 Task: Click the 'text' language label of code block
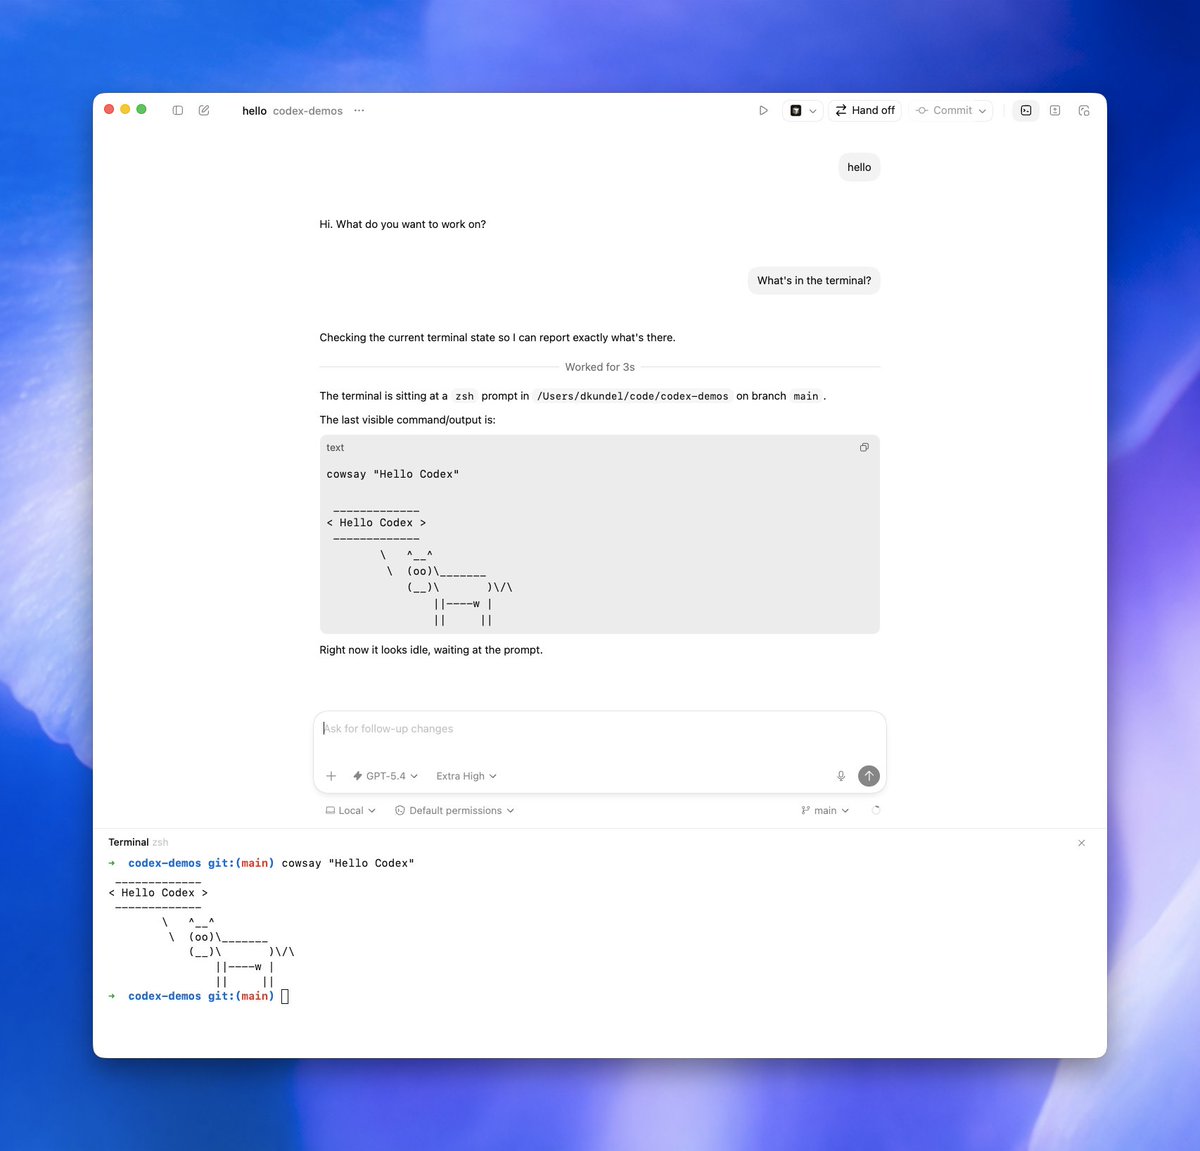pyautogui.click(x=335, y=448)
